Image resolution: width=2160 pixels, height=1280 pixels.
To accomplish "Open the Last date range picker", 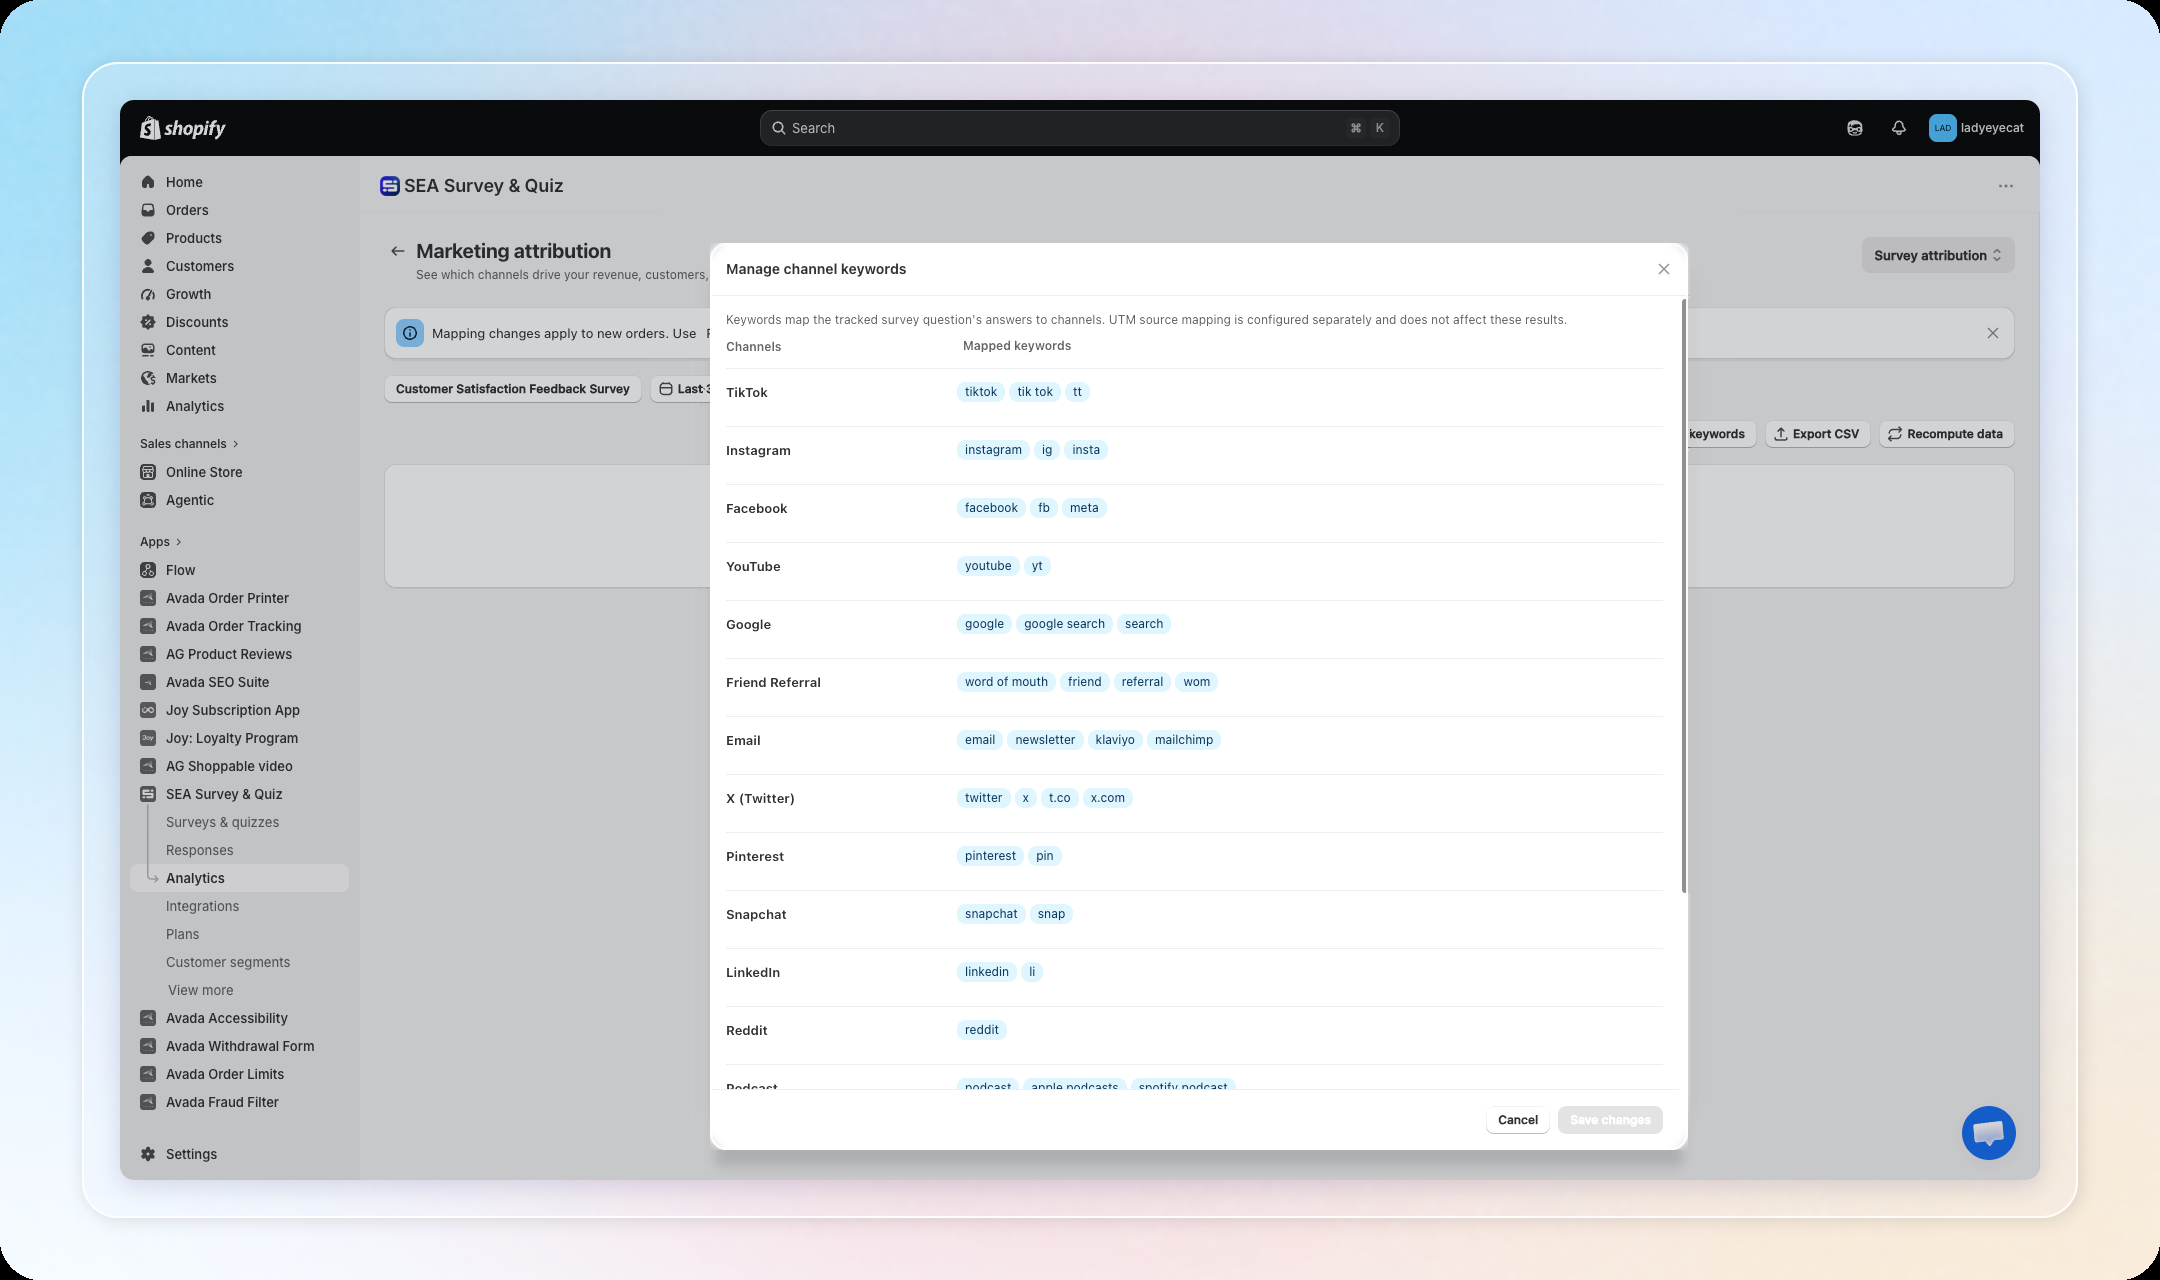I will tap(682, 389).
